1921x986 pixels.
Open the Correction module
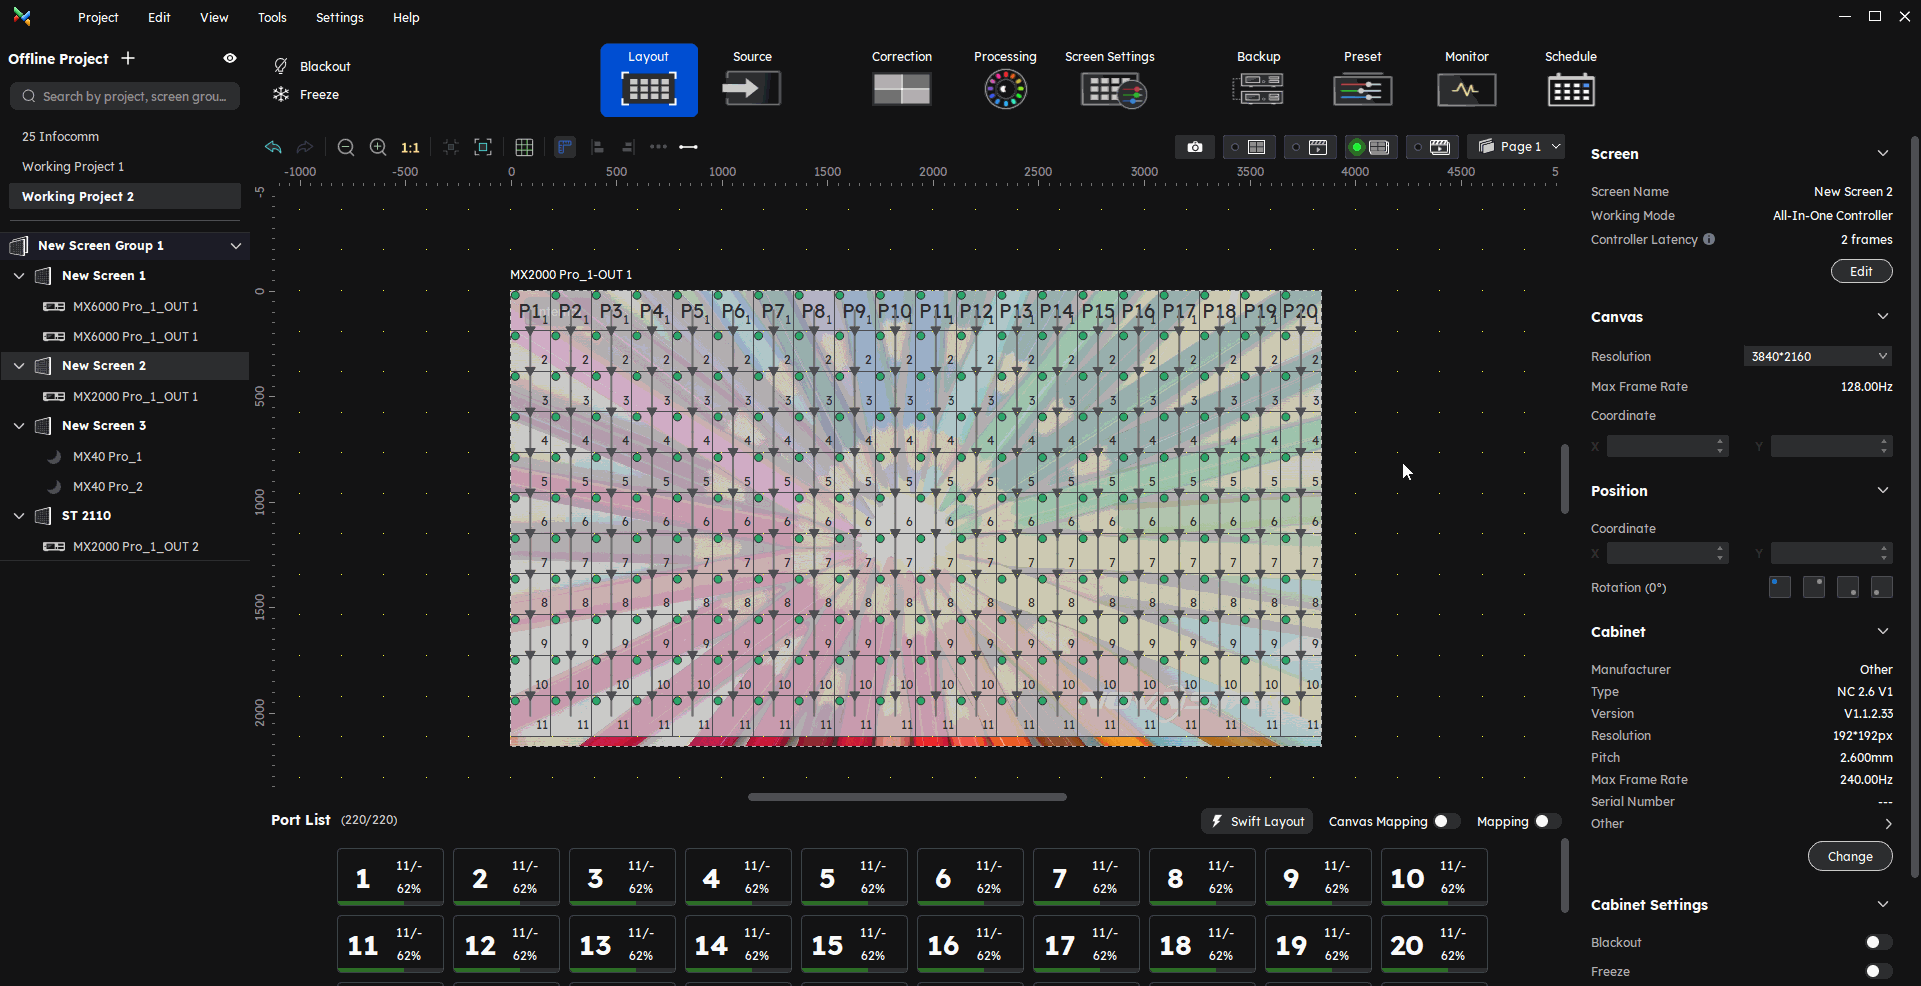[901, 90]
